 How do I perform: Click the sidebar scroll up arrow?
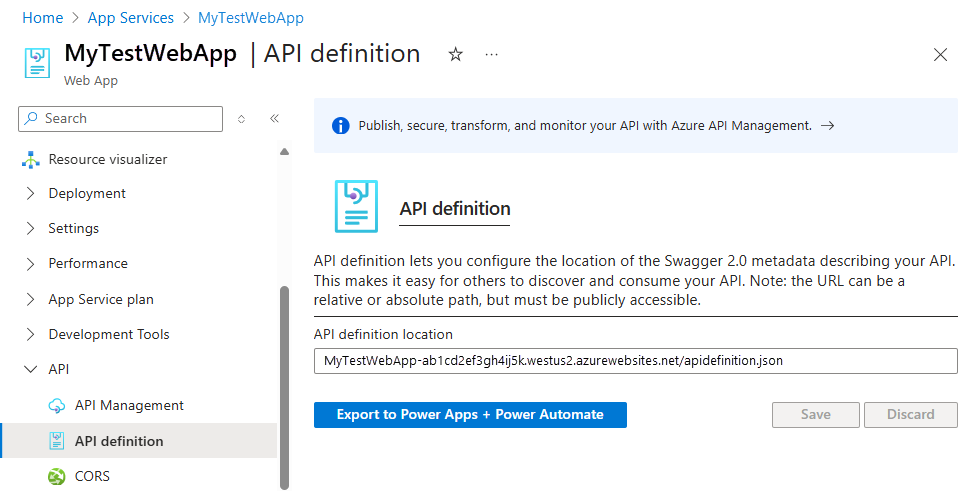284,152
